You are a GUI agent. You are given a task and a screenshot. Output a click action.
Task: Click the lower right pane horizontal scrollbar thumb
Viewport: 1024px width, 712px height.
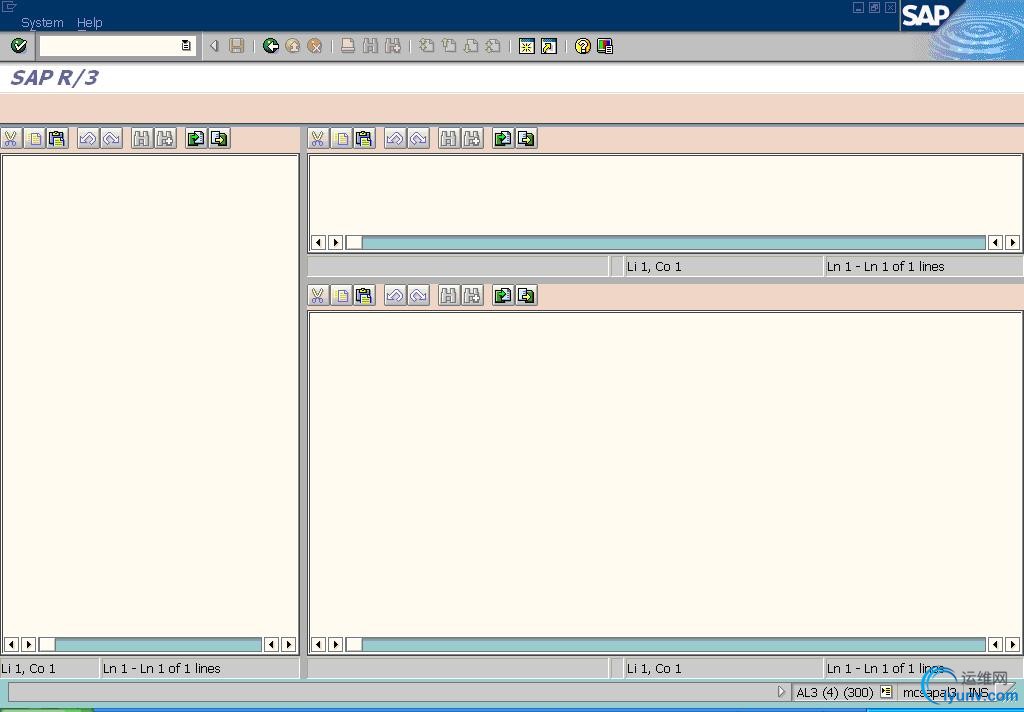point(354,645)
